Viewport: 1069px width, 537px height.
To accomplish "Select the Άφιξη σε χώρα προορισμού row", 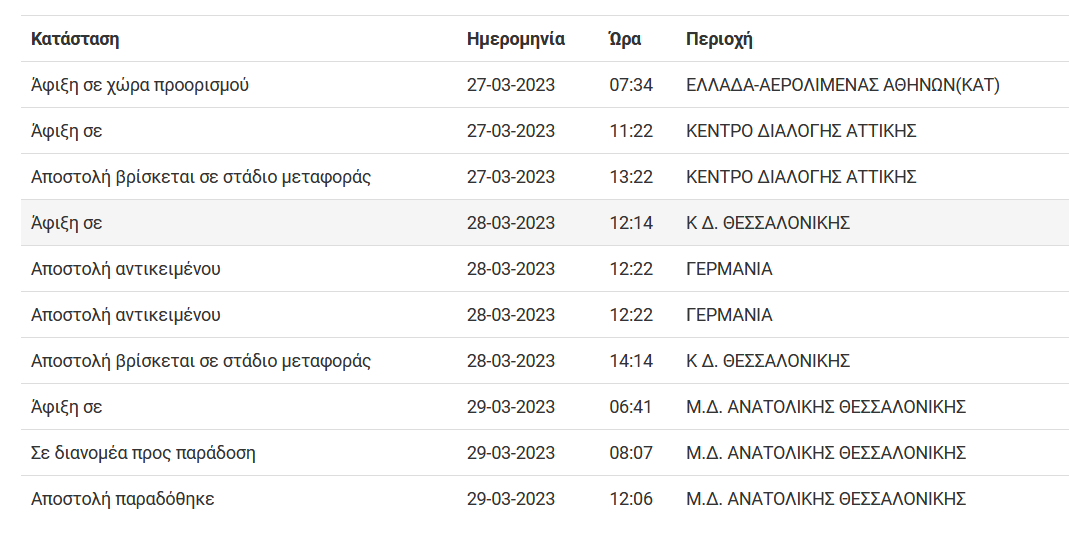I will (x=545, y=85).
